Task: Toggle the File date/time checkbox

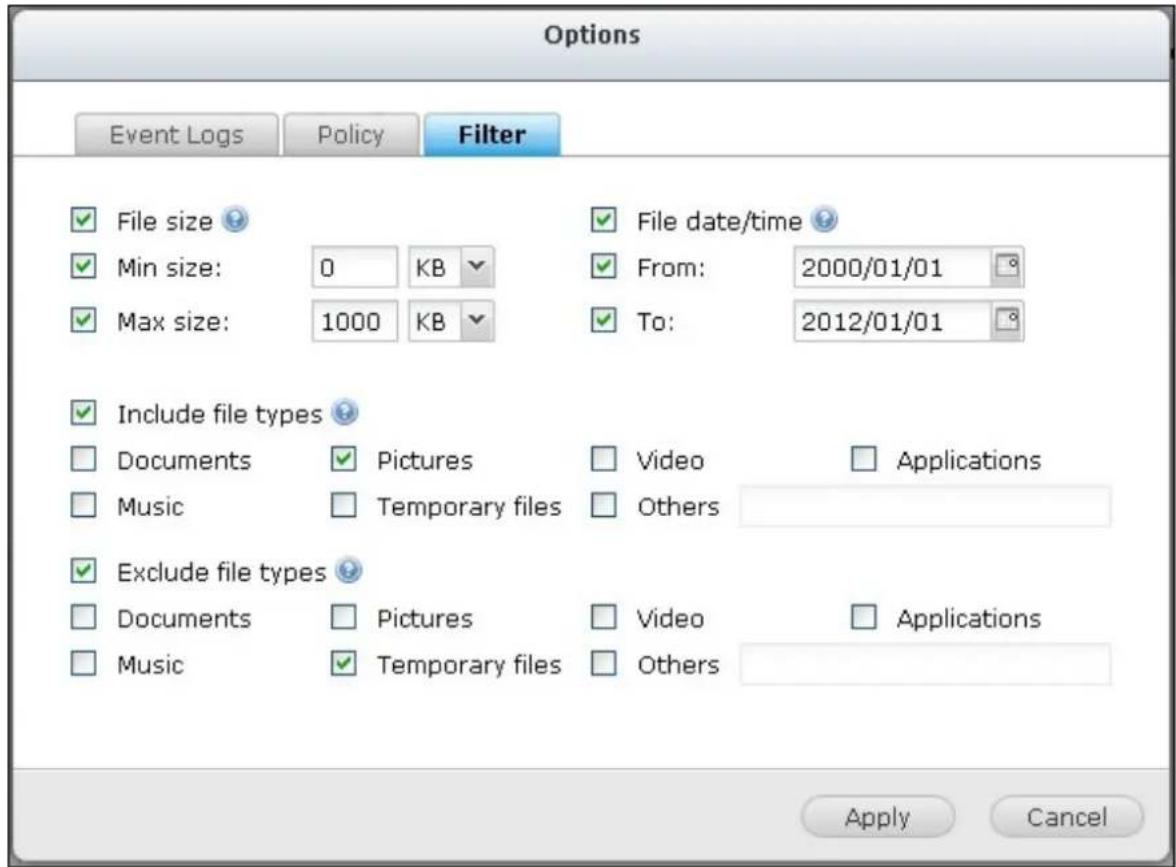Action: [604, 220]
